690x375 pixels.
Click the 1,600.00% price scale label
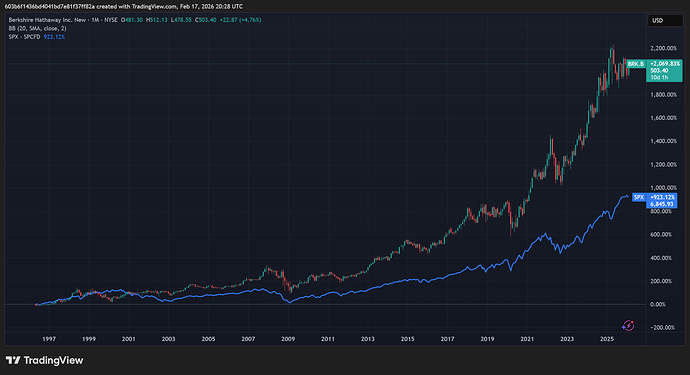(663, 118)
